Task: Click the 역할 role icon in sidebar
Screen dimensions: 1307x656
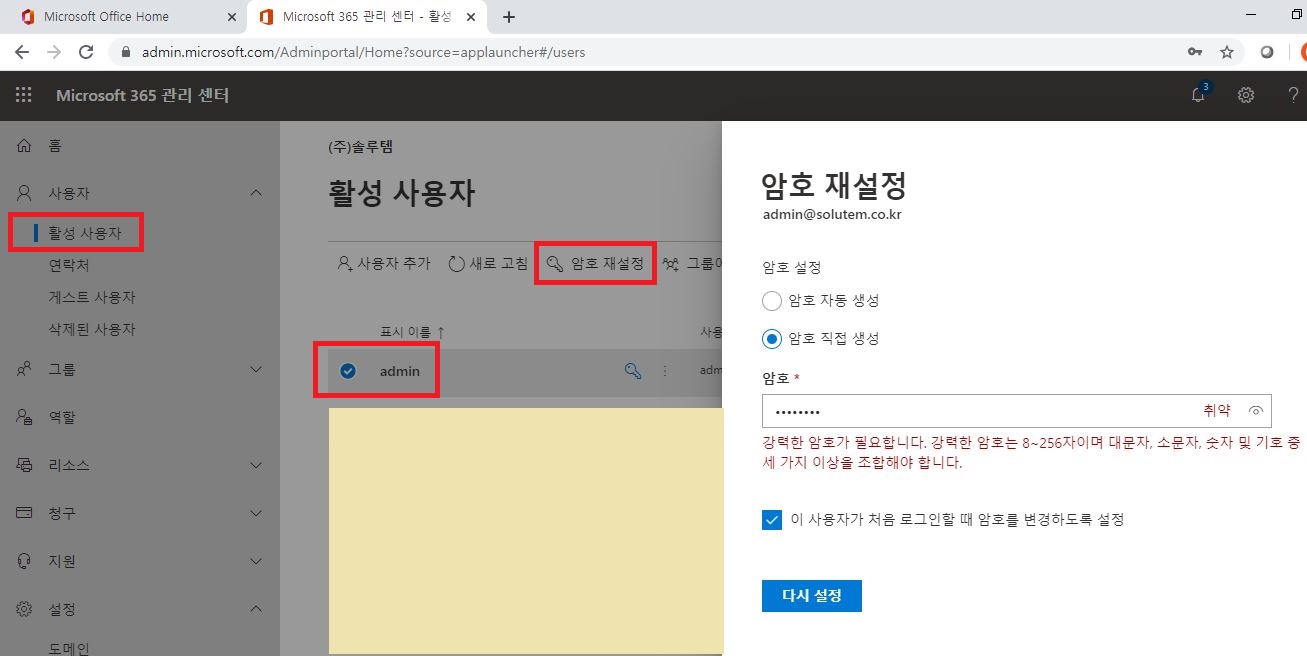Action: [x=25, y=418]
